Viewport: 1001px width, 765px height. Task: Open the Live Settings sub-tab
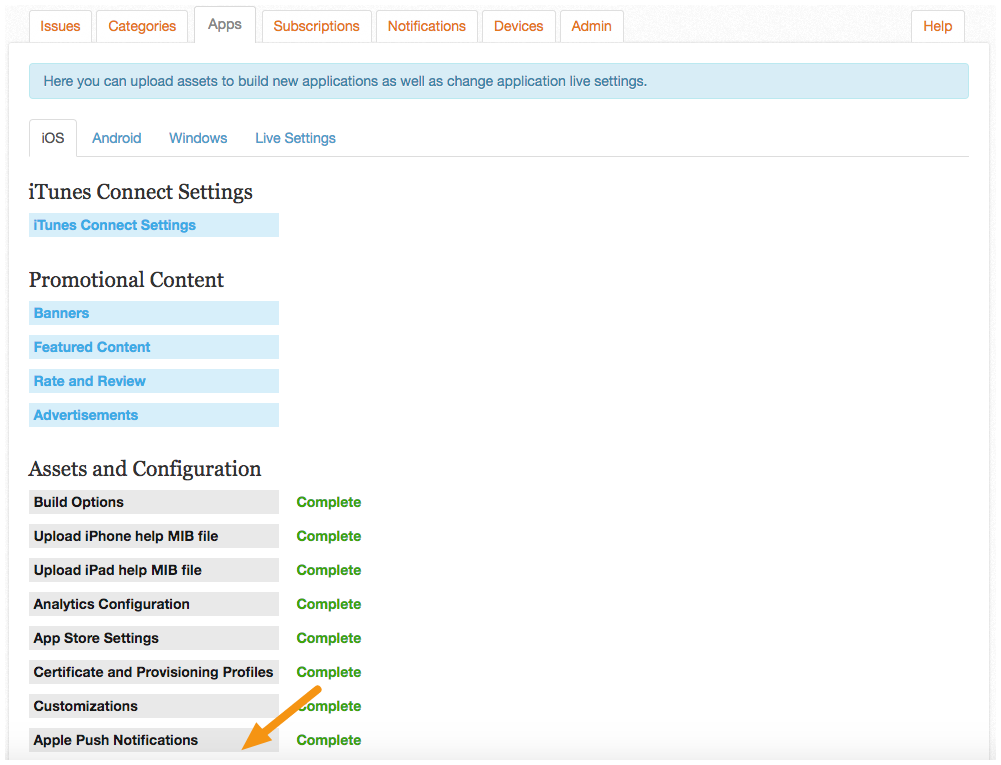point(295,138)
